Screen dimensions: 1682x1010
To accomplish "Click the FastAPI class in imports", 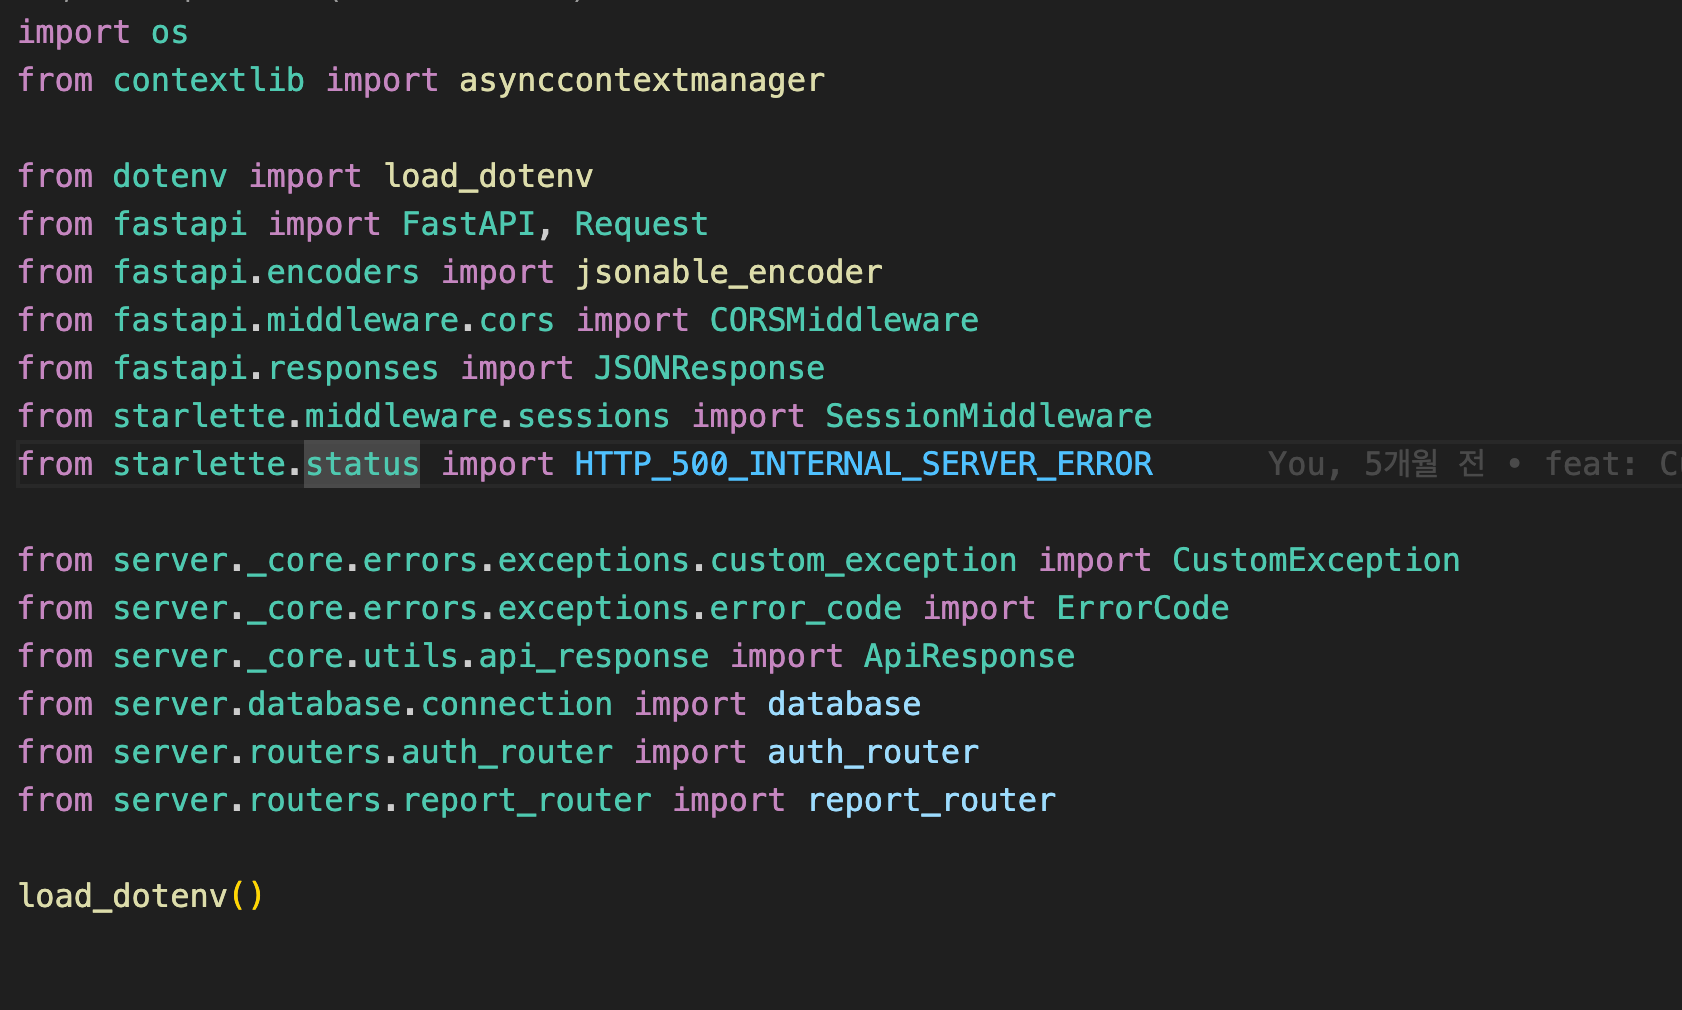I will pyautogui.click(x=468, y=224).
